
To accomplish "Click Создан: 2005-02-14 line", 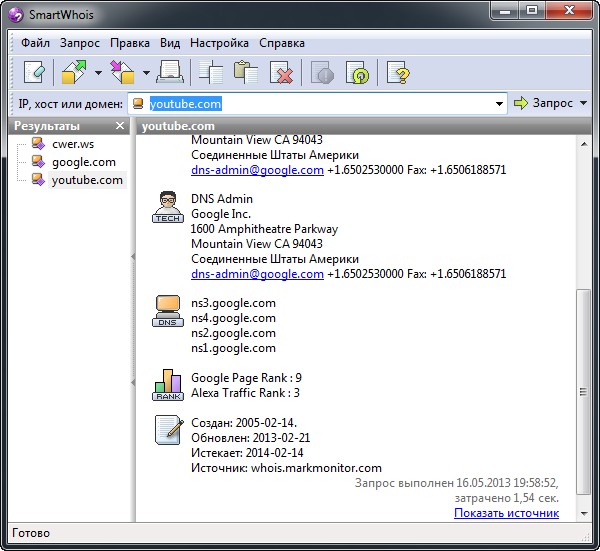I will click(x=244, y=422).
